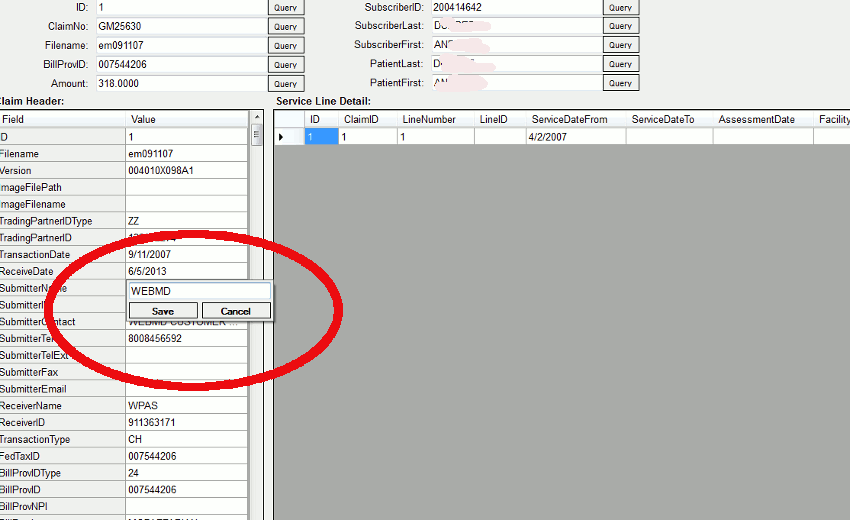Click Query button next to PatientLast
This screenshot has width=850, height=520.
(x=620, y=64)
